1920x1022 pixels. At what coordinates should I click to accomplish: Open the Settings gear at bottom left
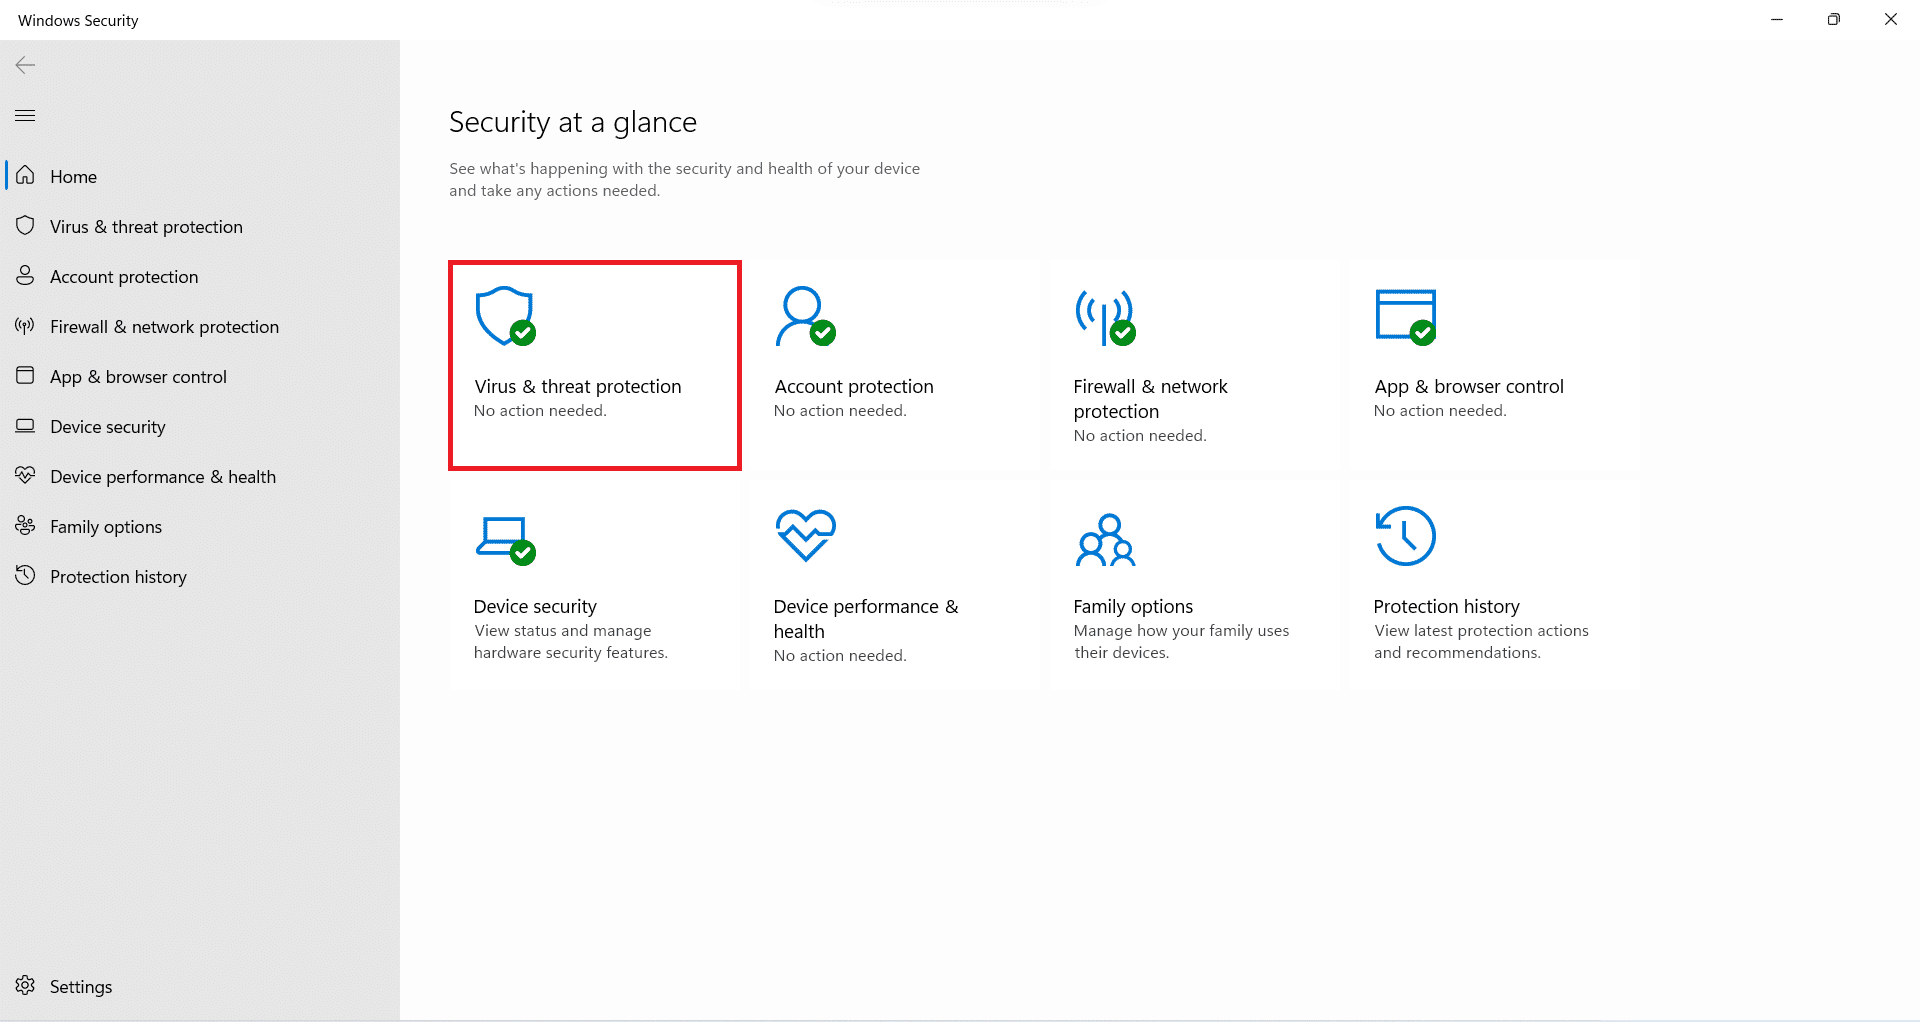click(x=25, y=986)
